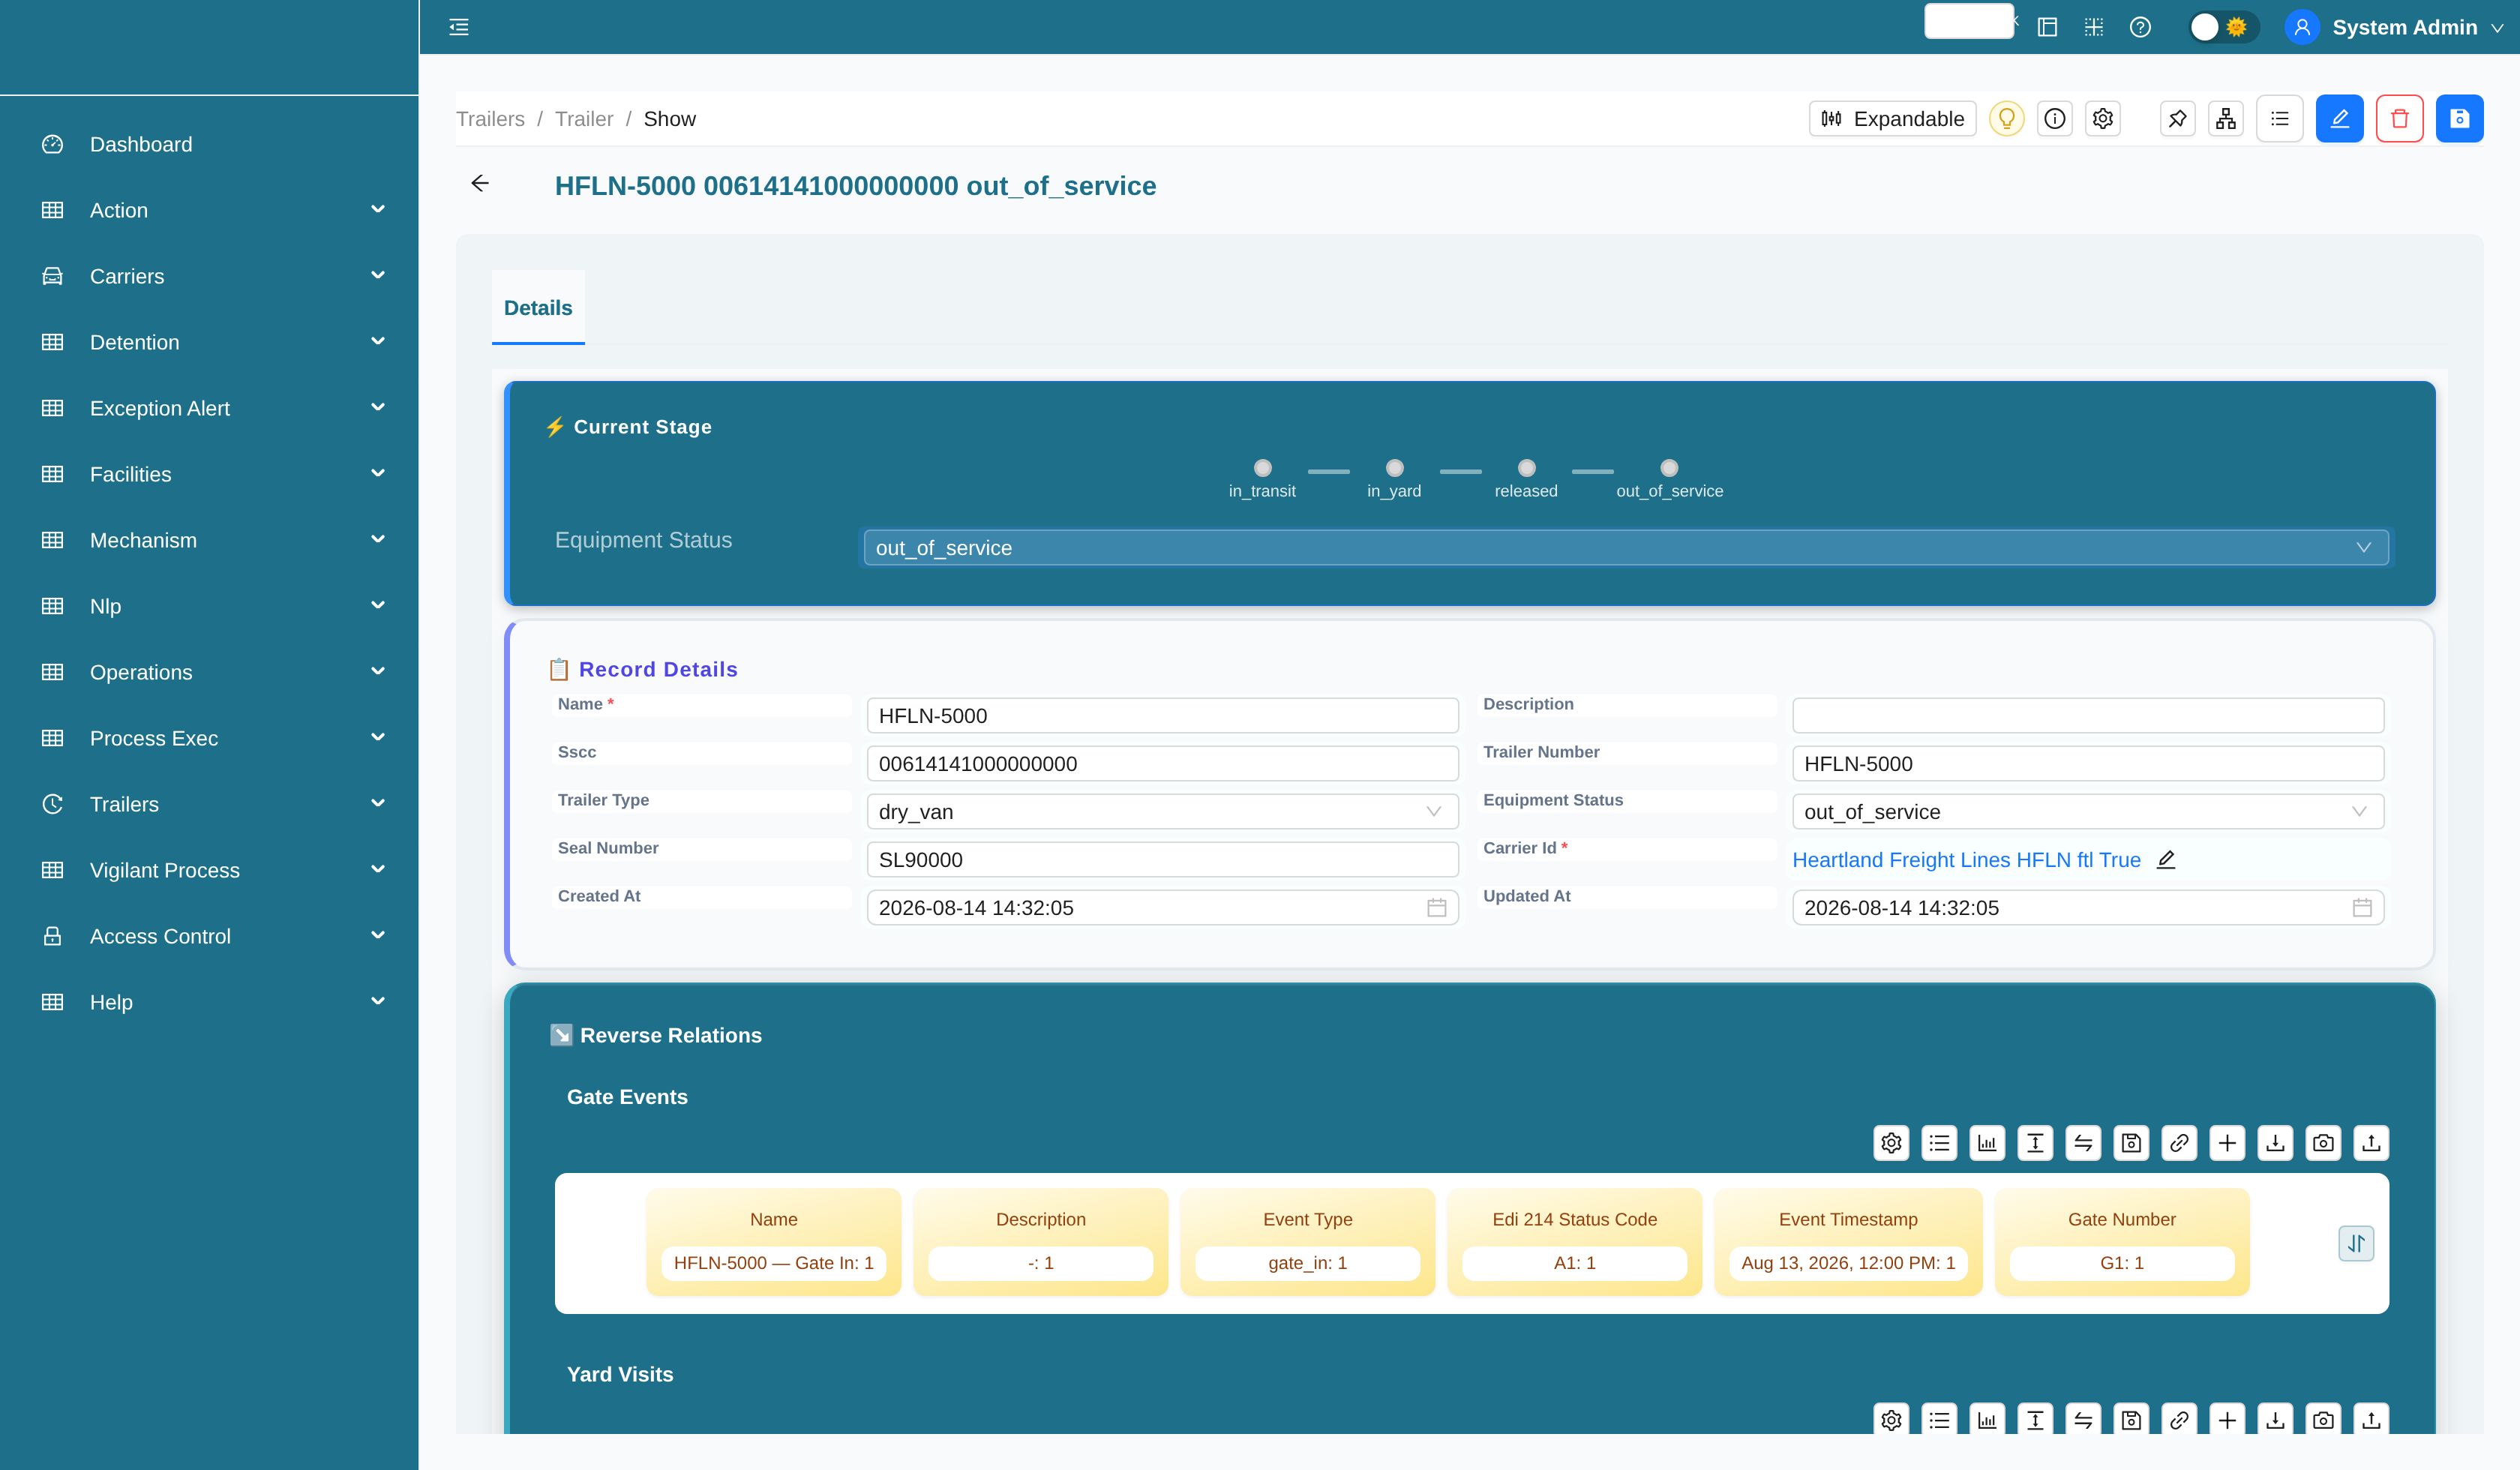Click the Seal Number input field
This screenshot has width=2520, height=1470.
pos(1162,860)
